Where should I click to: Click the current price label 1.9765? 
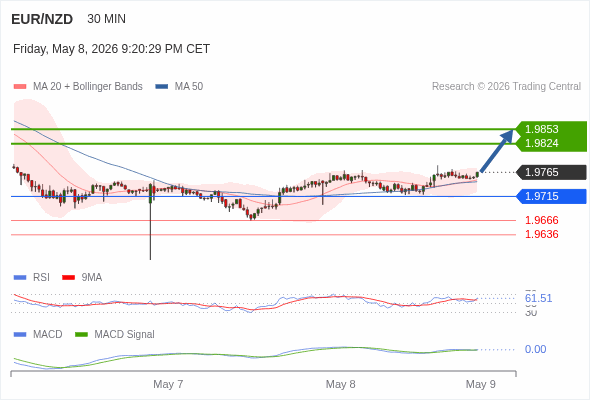tap(551, 172)
